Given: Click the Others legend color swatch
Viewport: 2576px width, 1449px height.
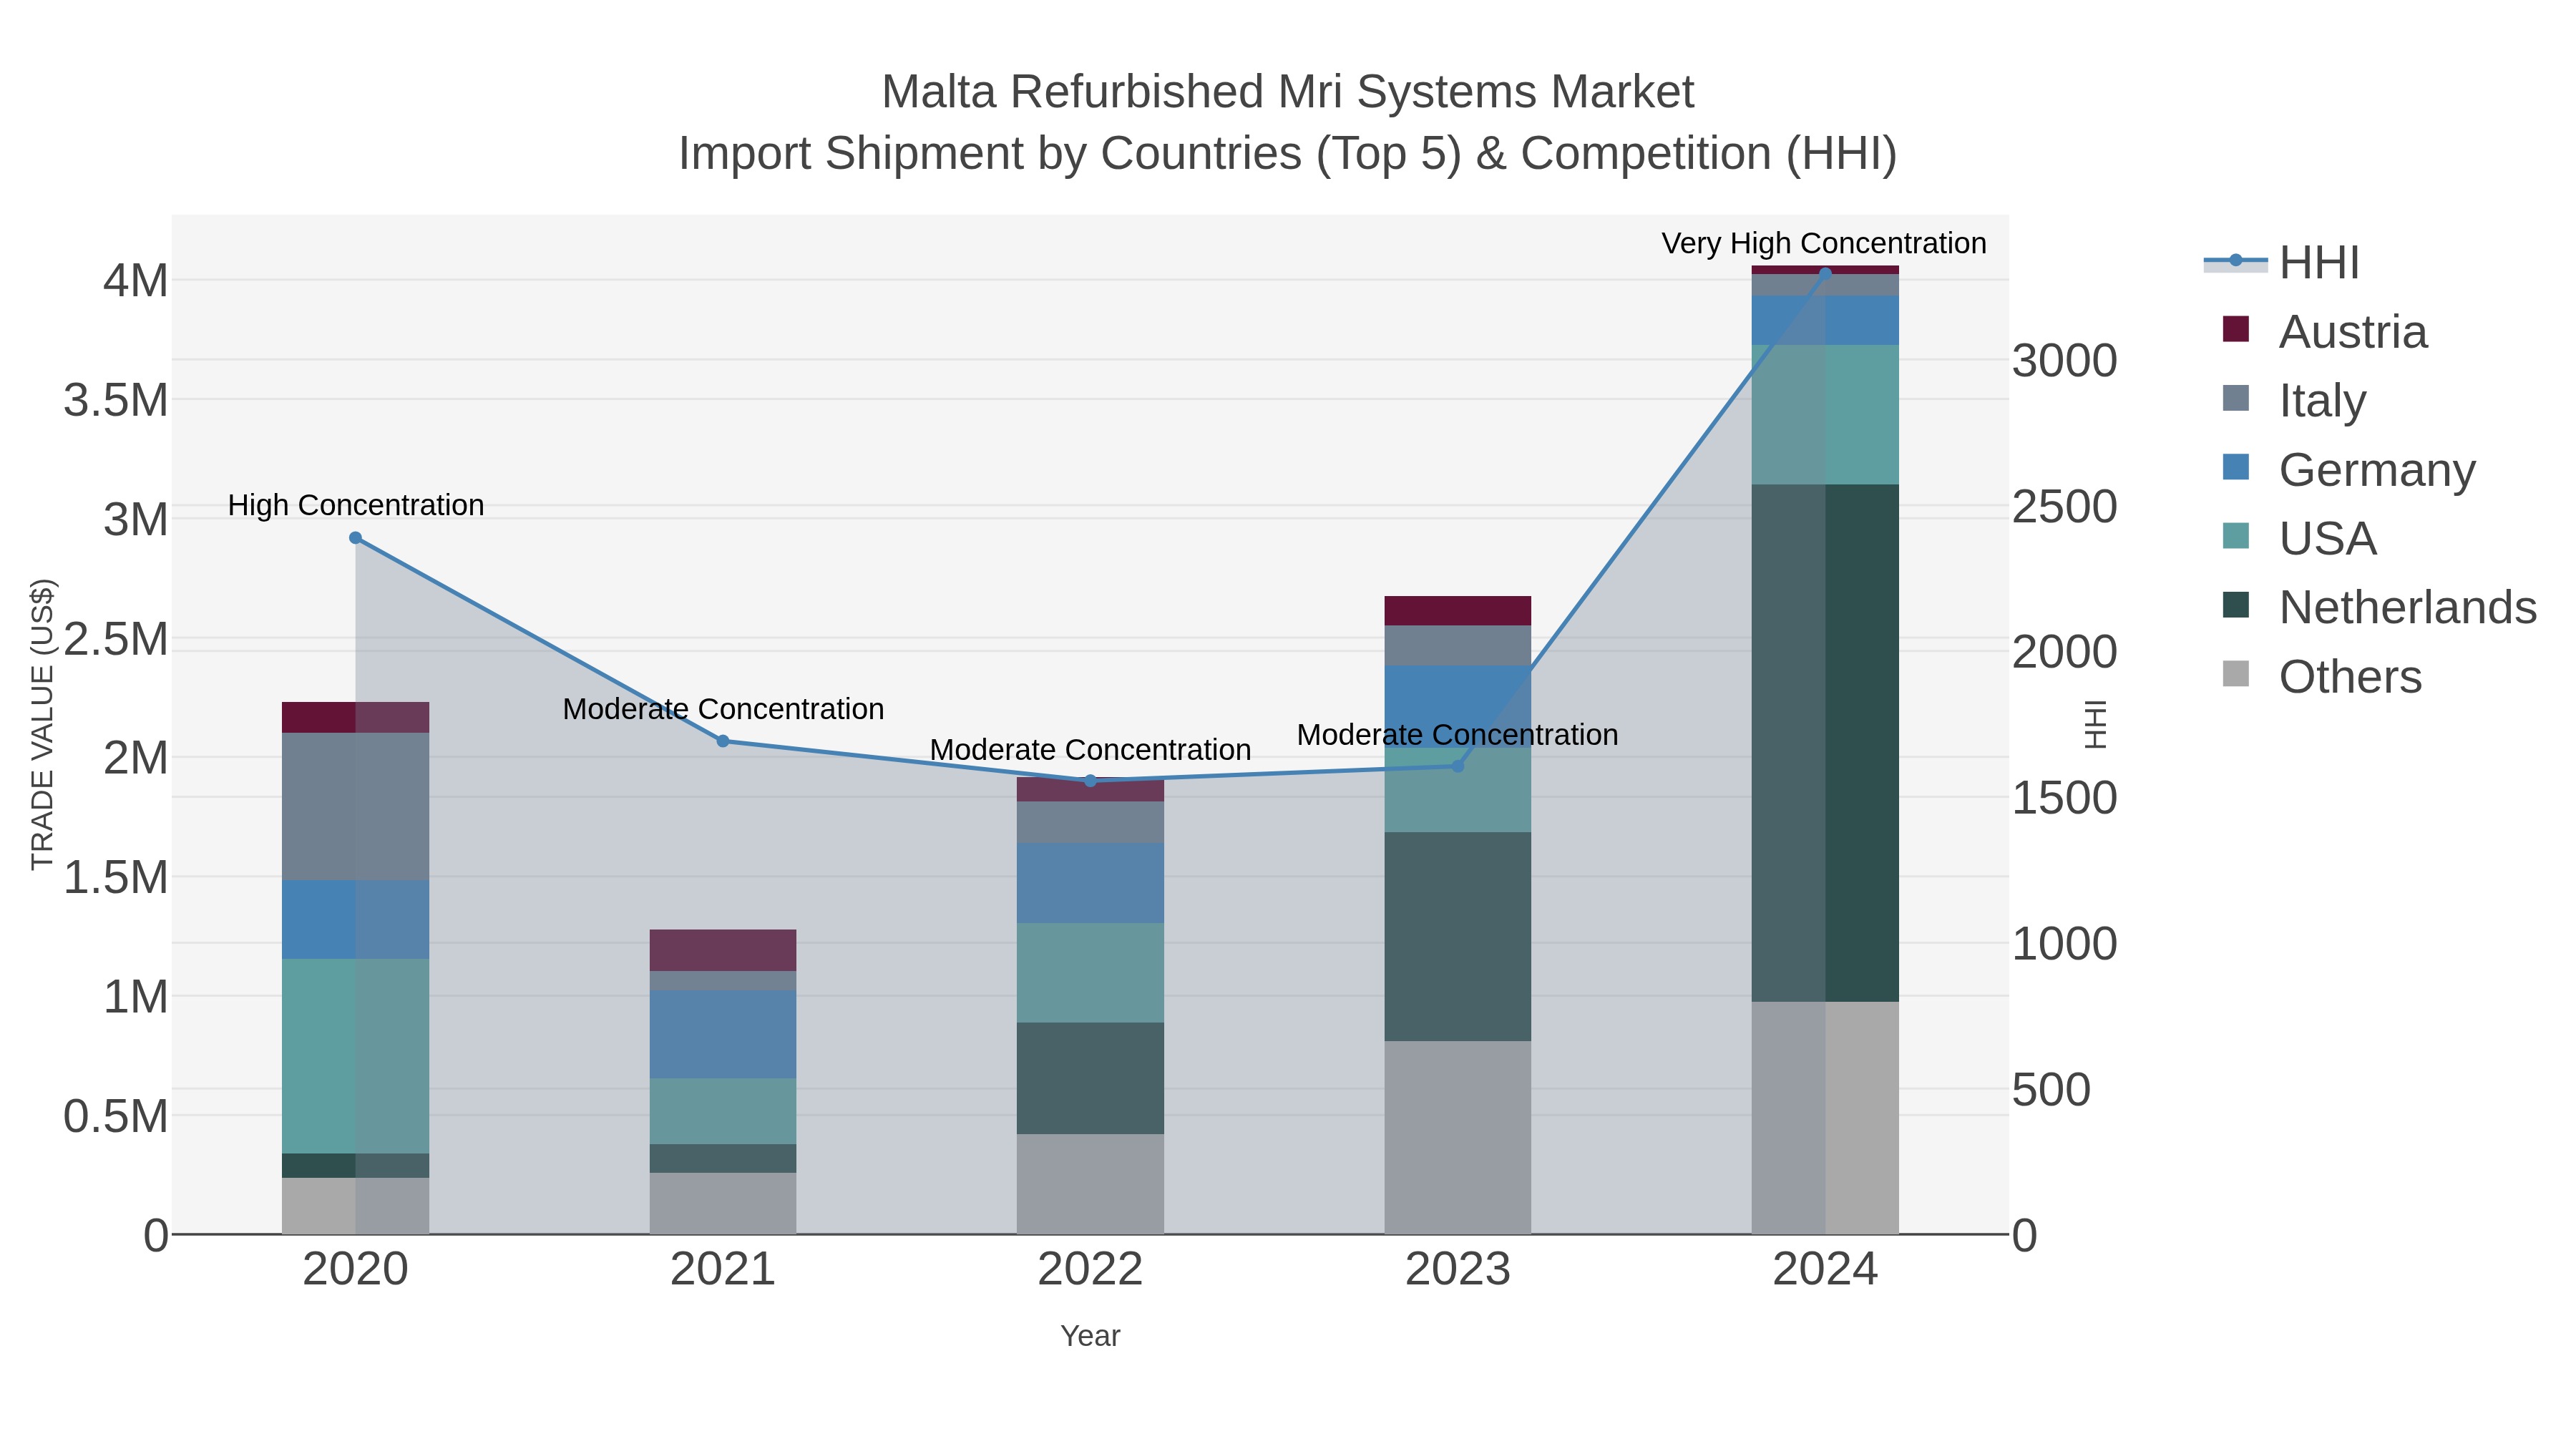Looking at the screenshot, I should point(2235,674).
